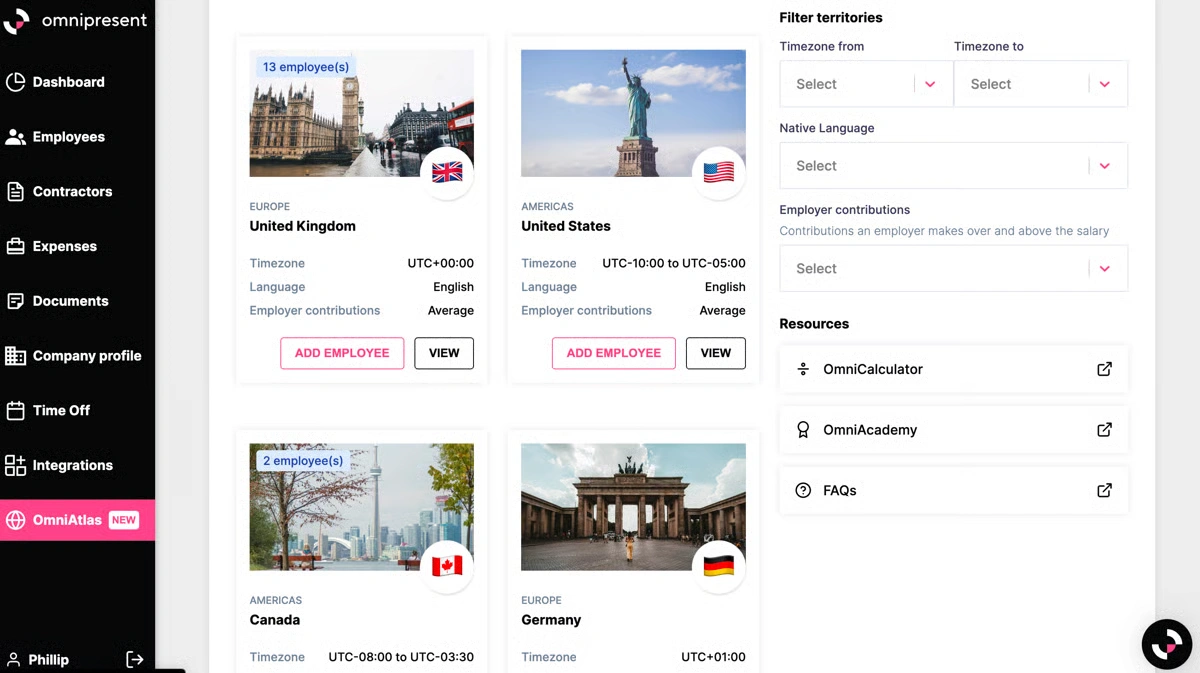Open the chat widget in bottom corner
The height and width of the screenshot is (673, 1200).
coord(1167,644)
